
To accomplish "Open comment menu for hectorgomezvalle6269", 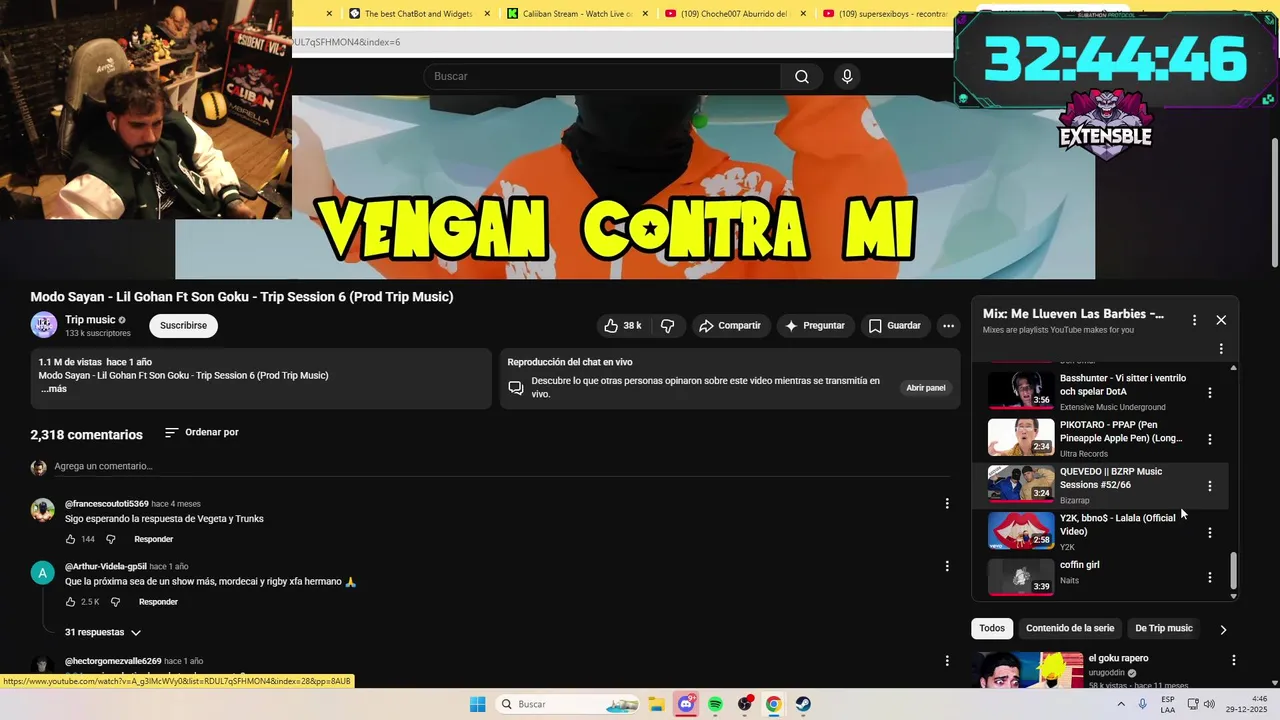I will [947, 661].
